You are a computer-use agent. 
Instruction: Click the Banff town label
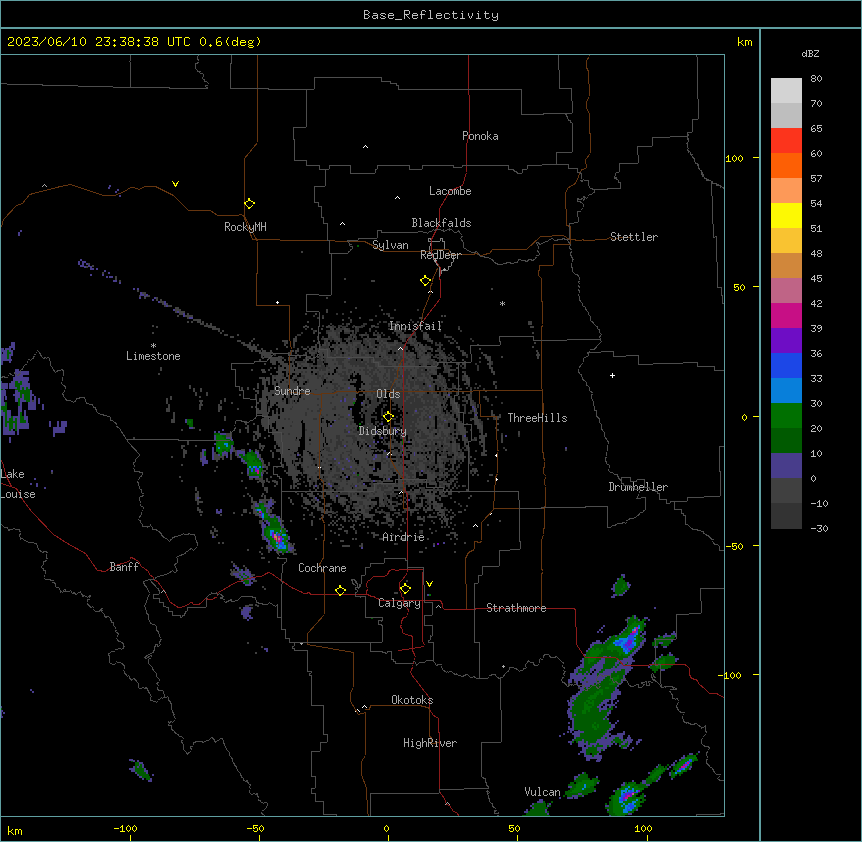pos(124,567)
